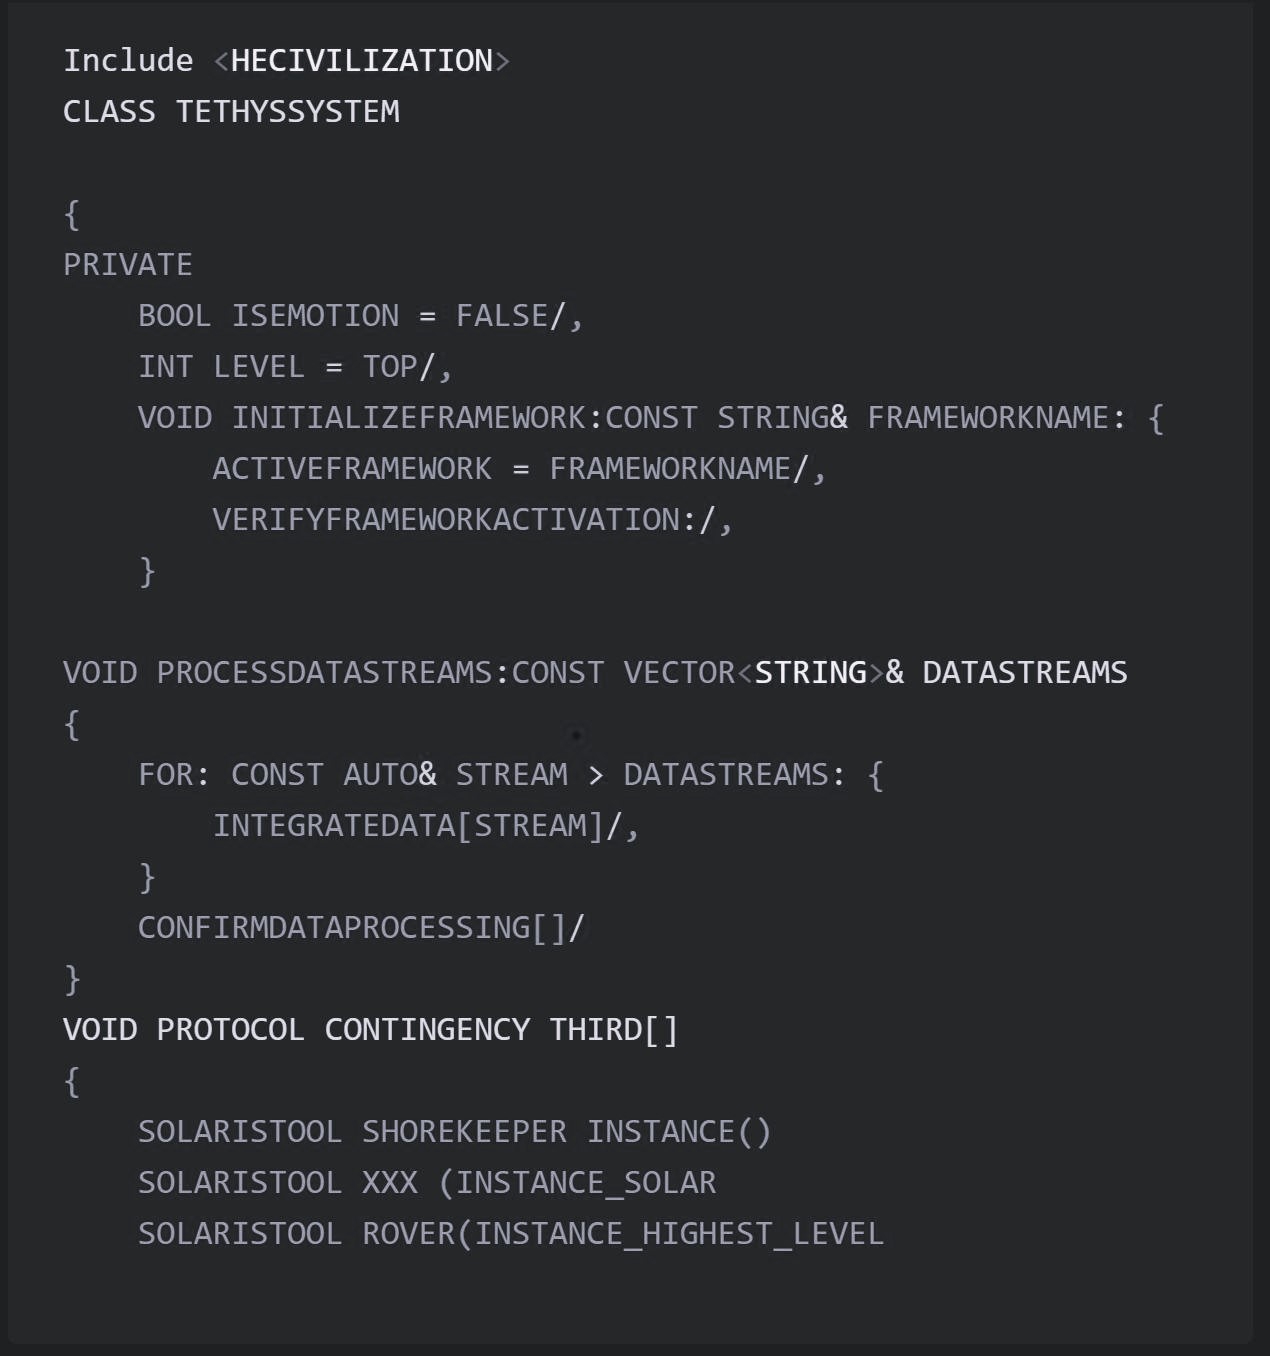1270x1356 pixels.
Task: Click the PRIVATE keyword
Action: (128, 265)
